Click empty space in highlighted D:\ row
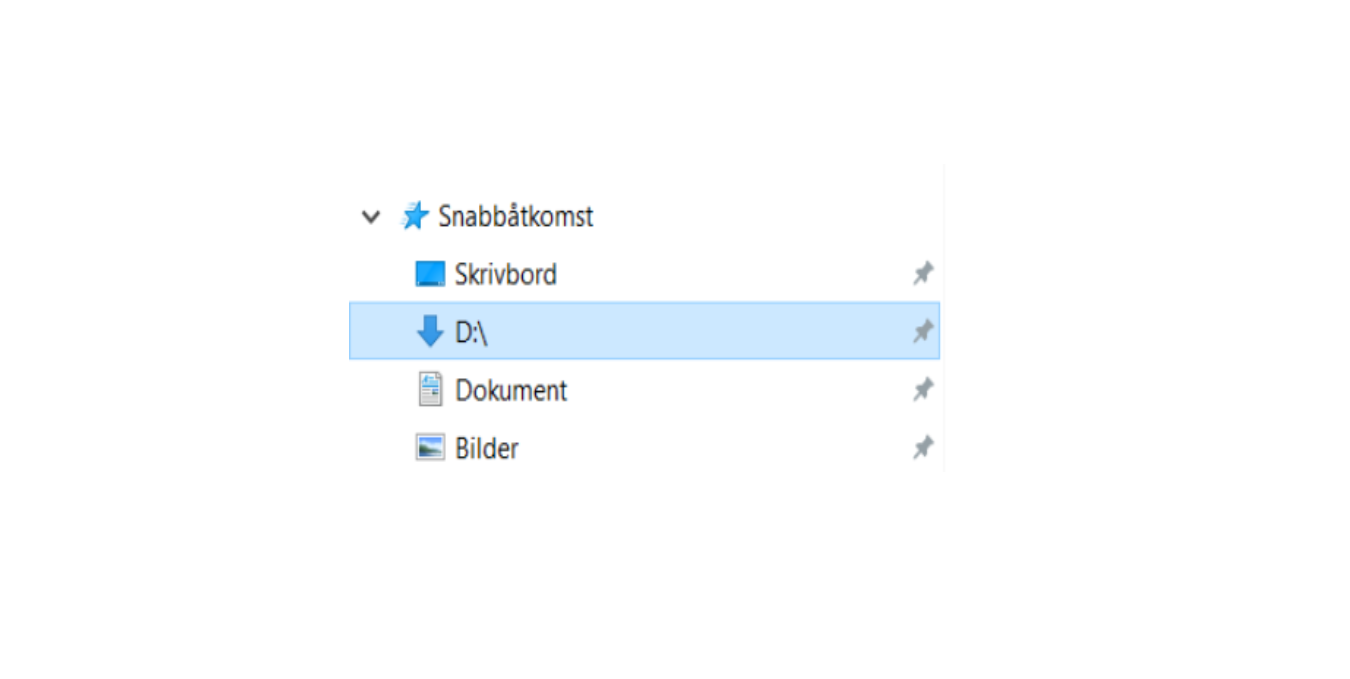The width and height of the screenshot is (1350, 679). [x=700, y=331]
